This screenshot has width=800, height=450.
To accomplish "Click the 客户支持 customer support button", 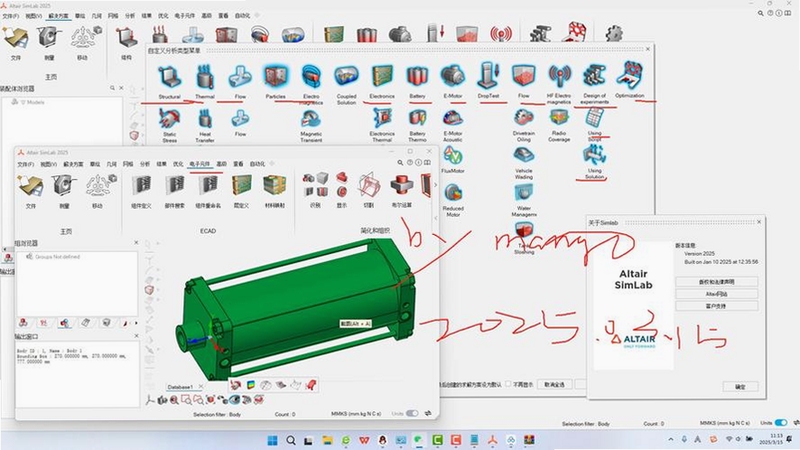I will pyautogui.click(x=716, y=306).
